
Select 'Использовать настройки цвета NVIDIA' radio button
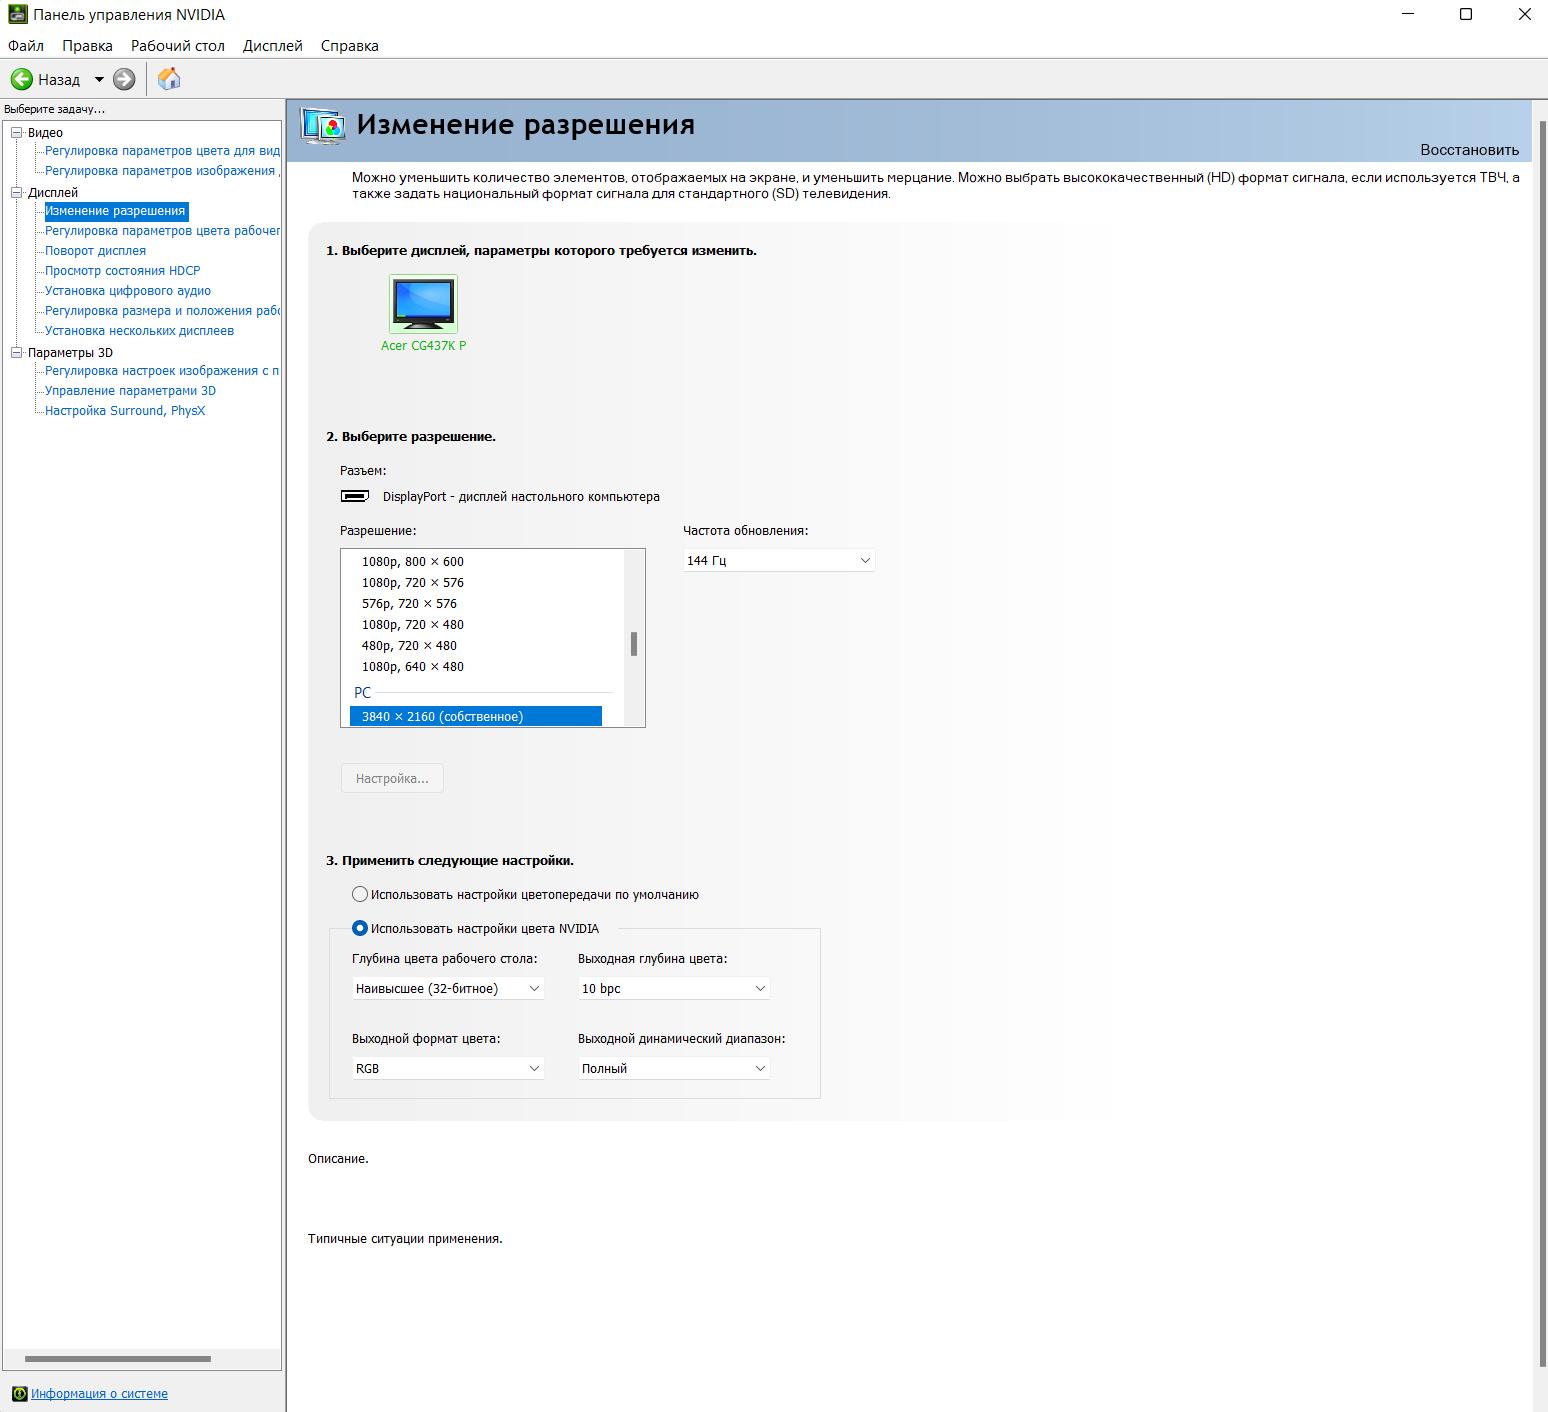pos(360,928)
